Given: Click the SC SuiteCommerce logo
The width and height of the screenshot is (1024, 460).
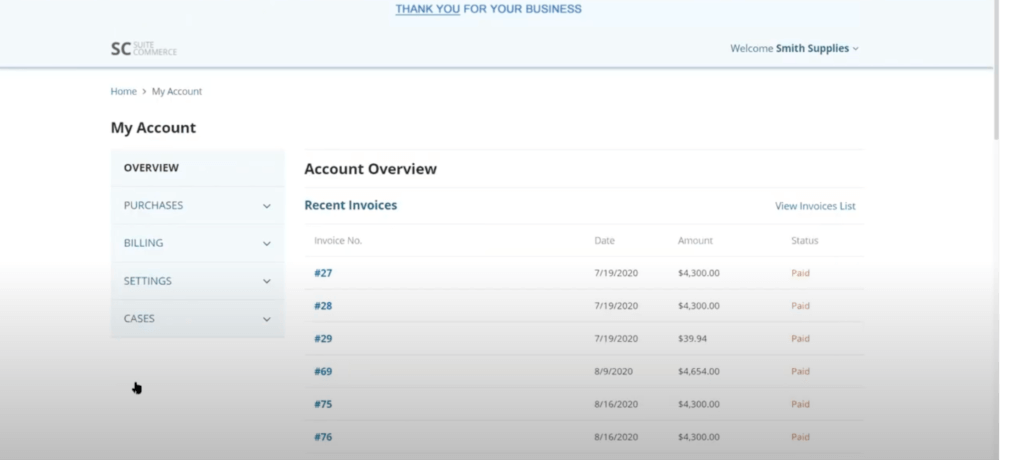Looking at the screenshot, I should click(x=143, y=48).
